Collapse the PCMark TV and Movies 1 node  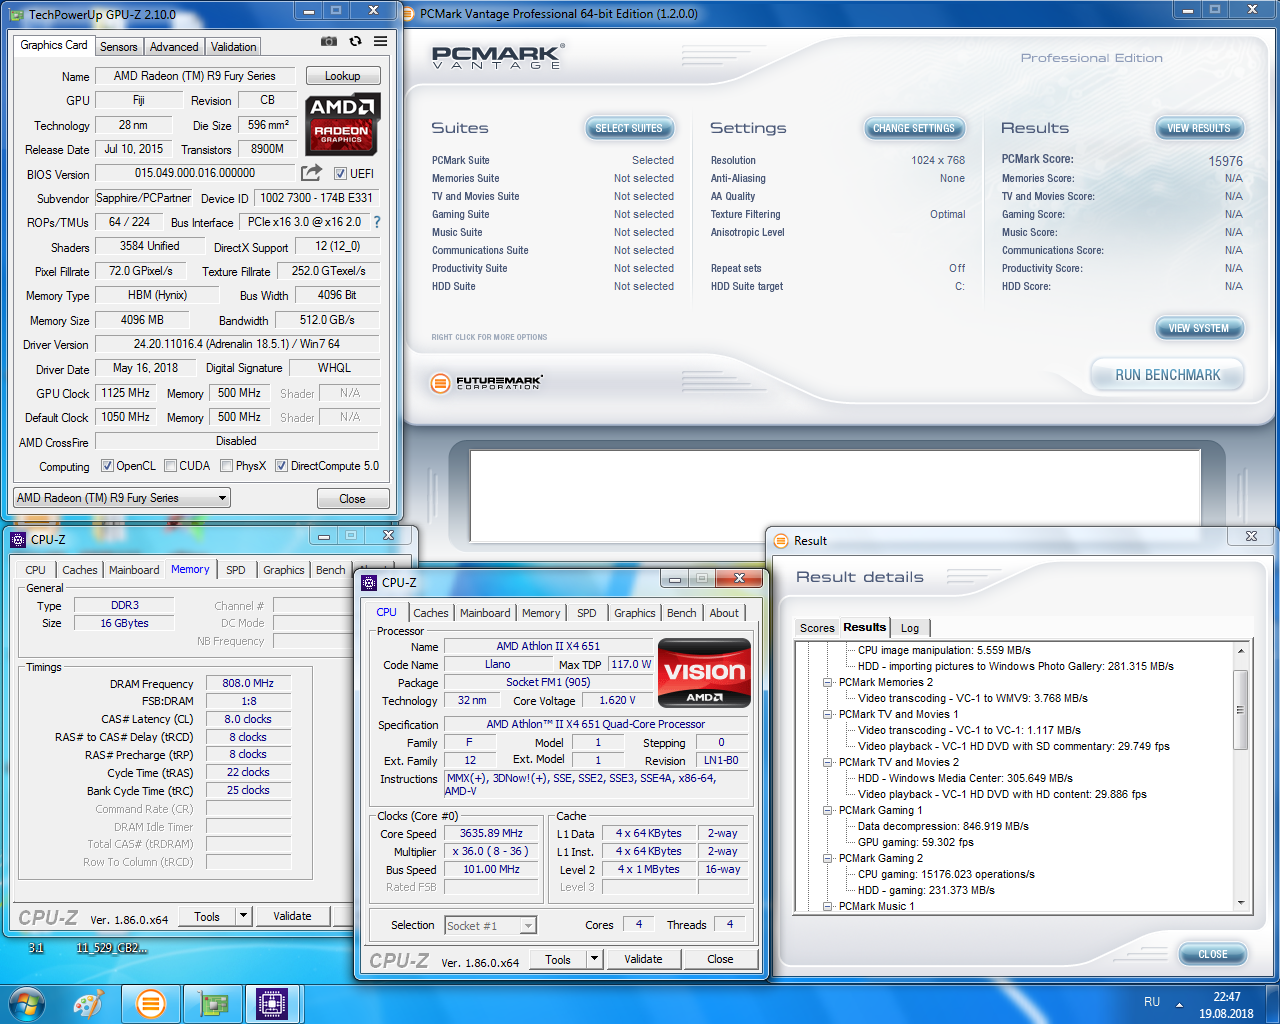pos(827,714)
